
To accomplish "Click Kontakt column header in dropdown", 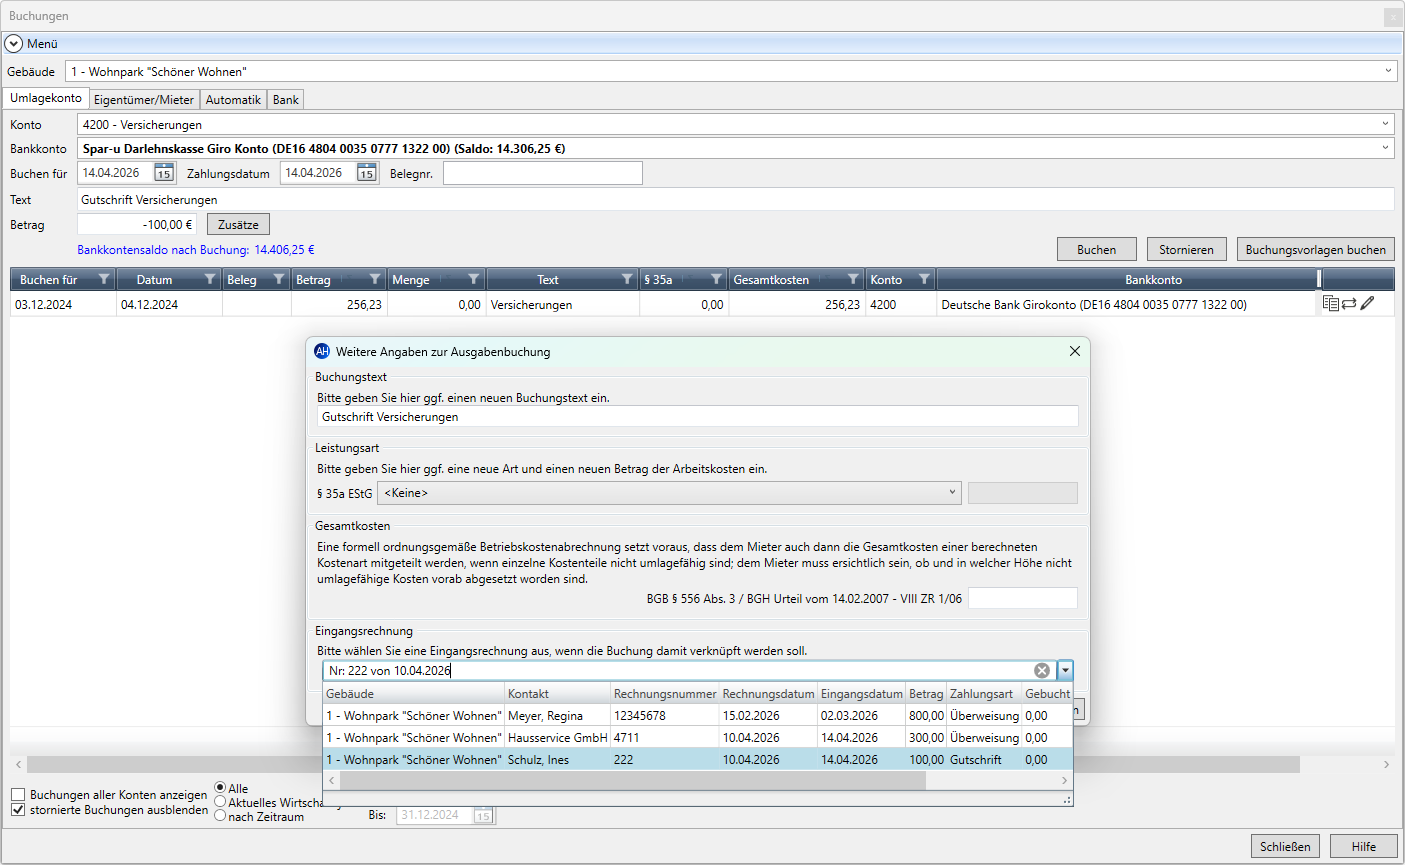I will click(557, 694).
